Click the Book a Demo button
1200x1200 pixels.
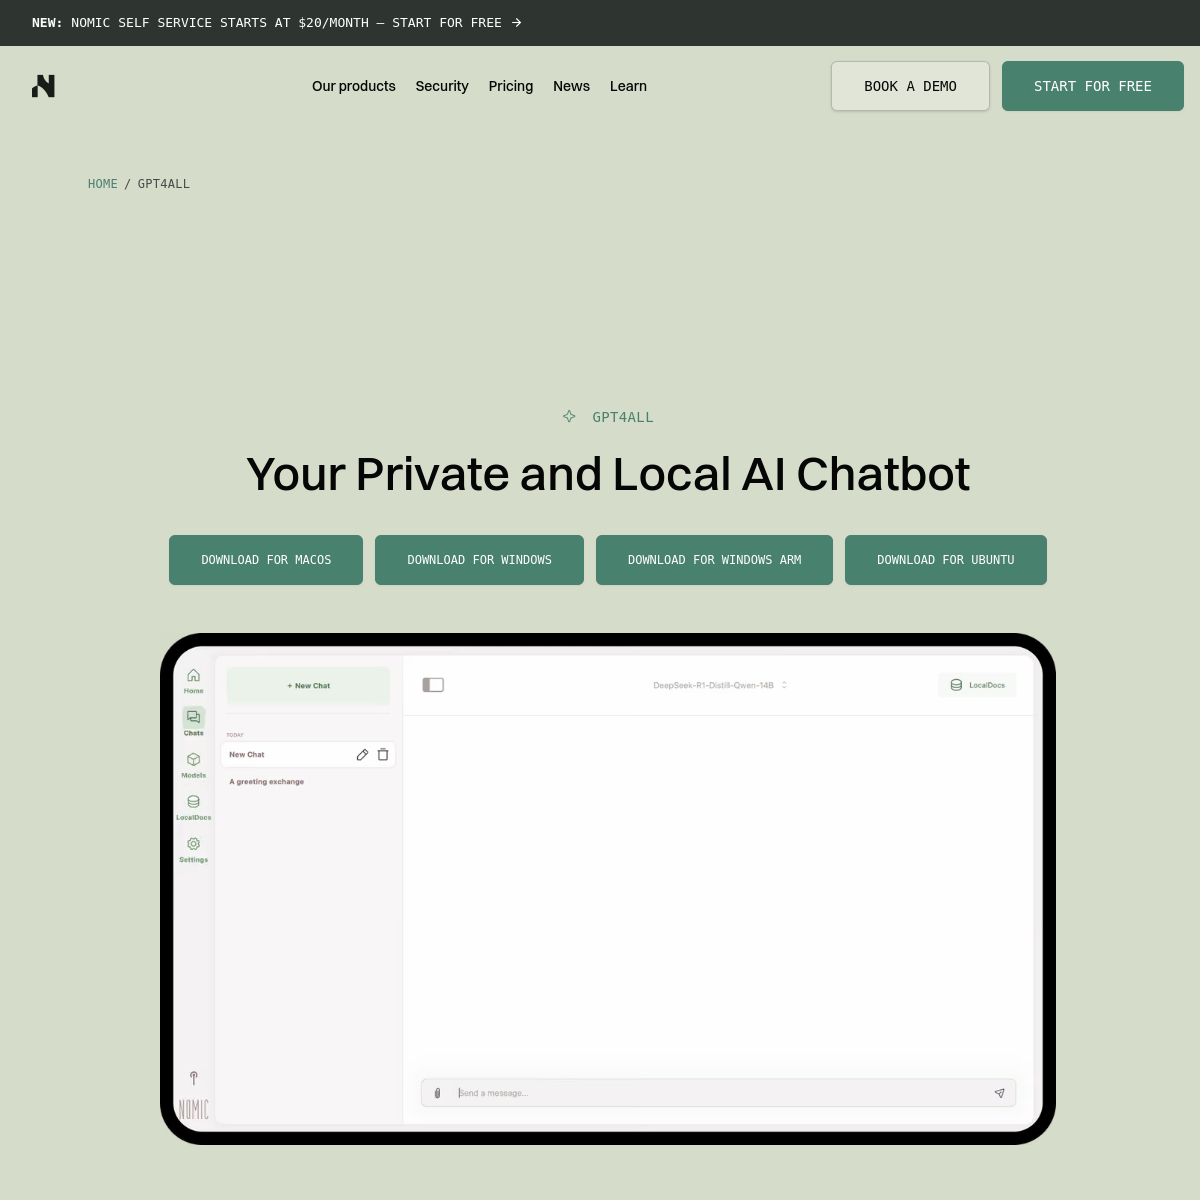point(910,86)
